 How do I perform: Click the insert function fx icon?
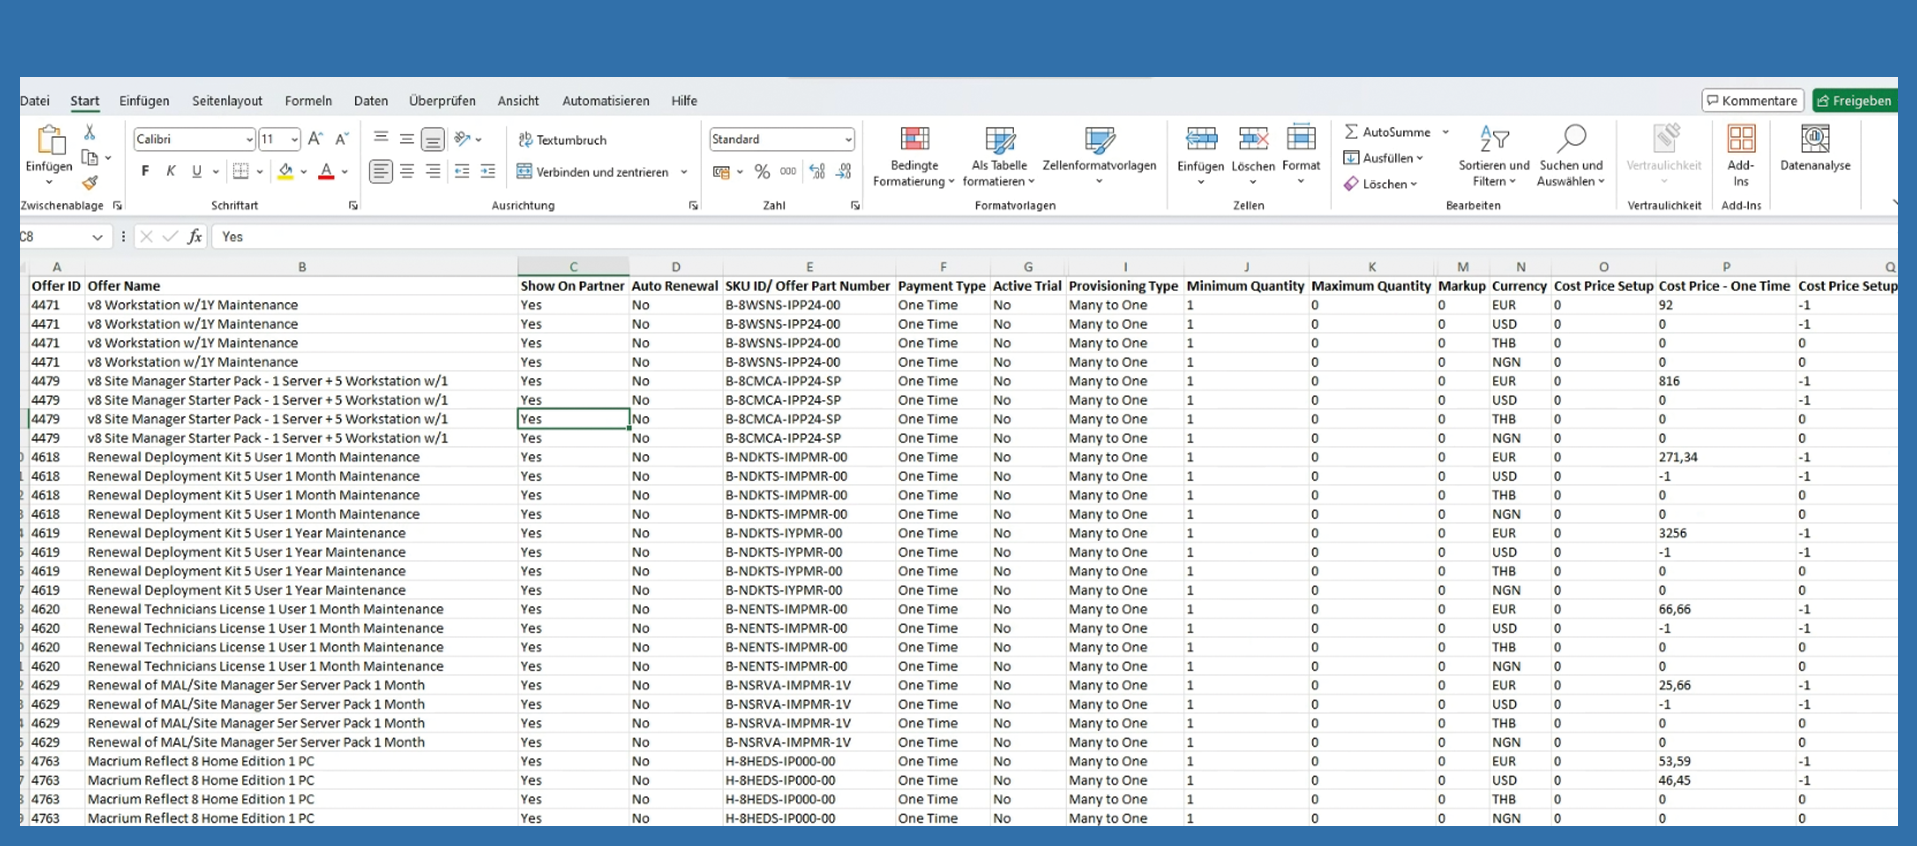click(x=195, y=237)
